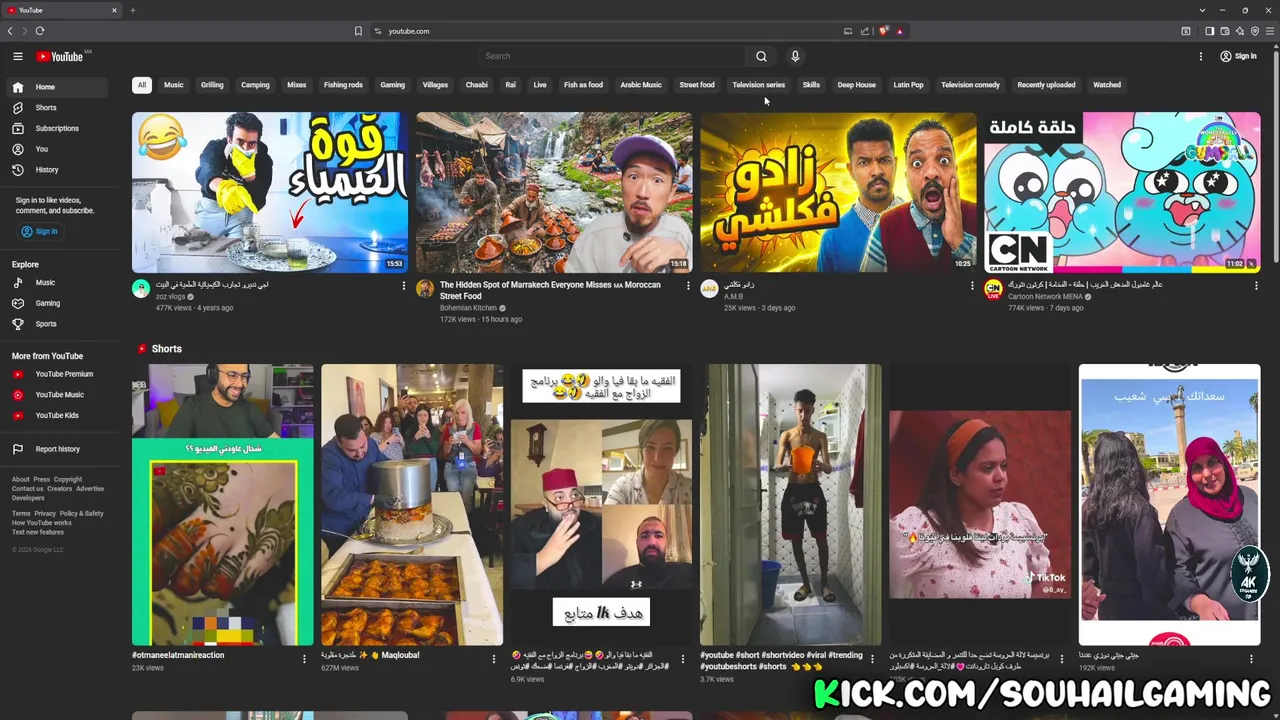Open the Cartoon Network Gumball video thumbnail
This screenshot has height=720, width=1280.
click(x=1122, y=192)
